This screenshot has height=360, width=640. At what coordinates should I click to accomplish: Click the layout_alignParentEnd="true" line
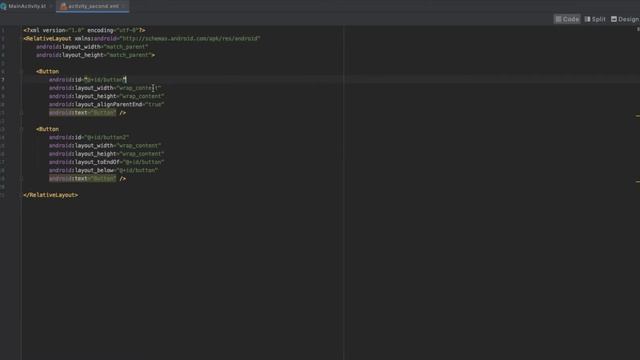(x=107, y=104)
